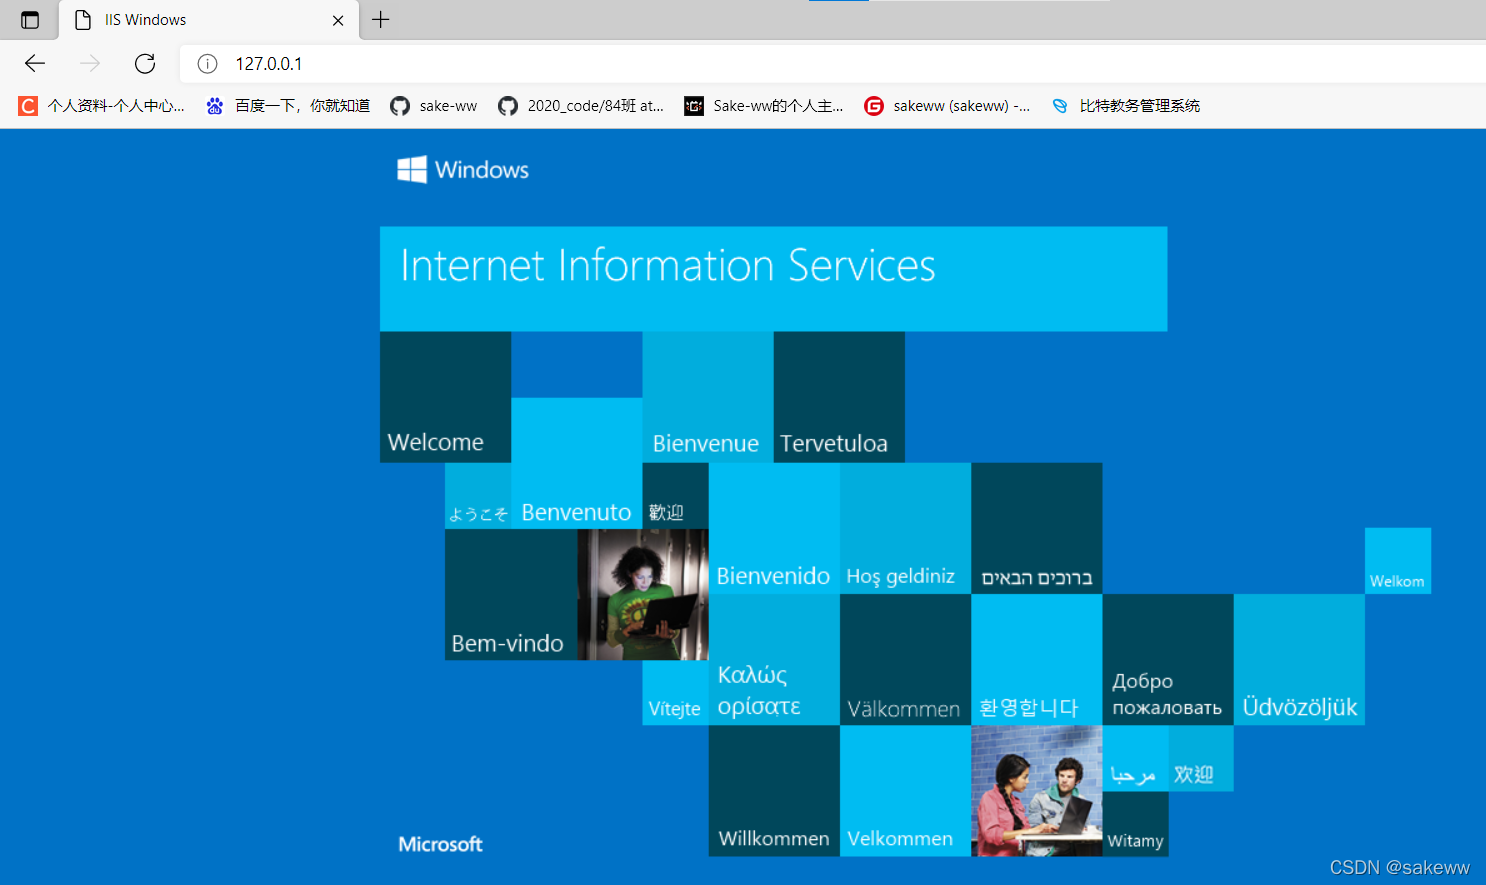Click the Hoş geldiniz tile
This screenshot has height=885, width=1486.
click(905, 528)
